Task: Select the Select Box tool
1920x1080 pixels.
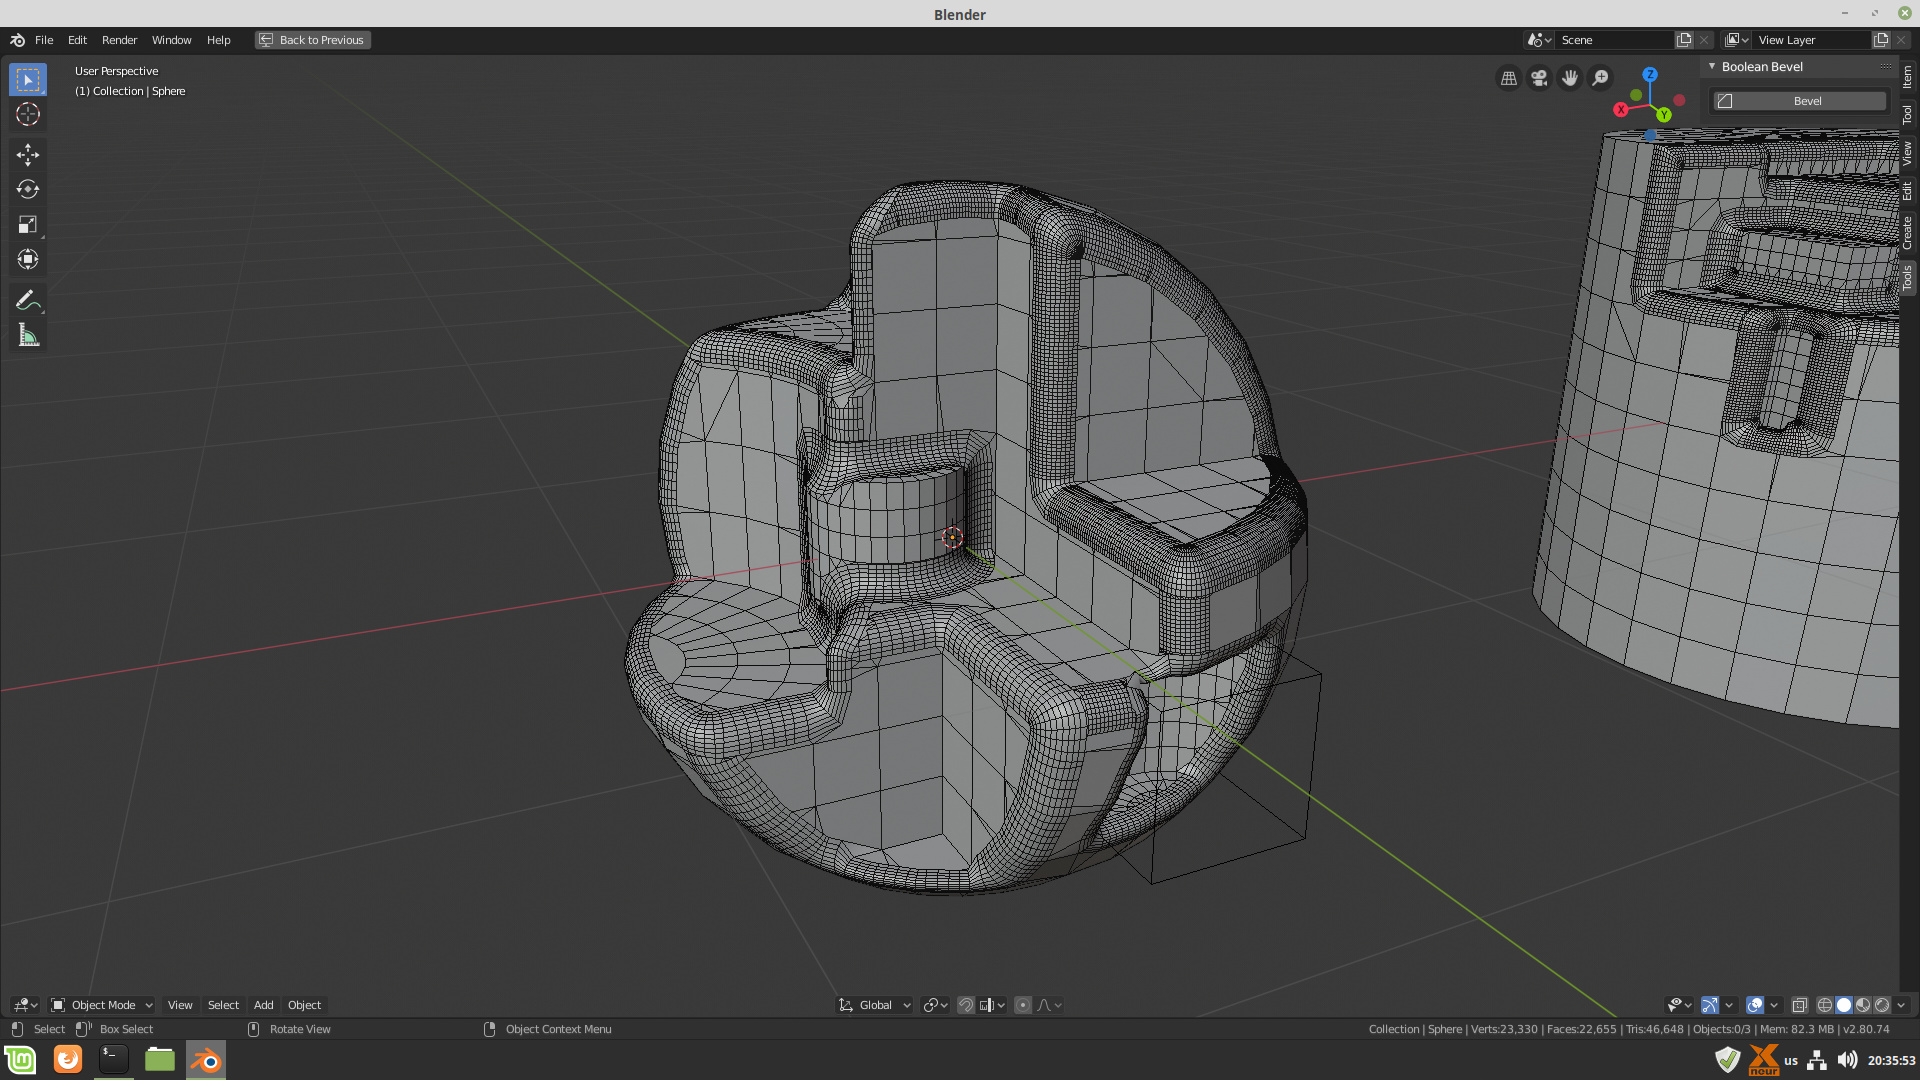Action: click(28, 80)
